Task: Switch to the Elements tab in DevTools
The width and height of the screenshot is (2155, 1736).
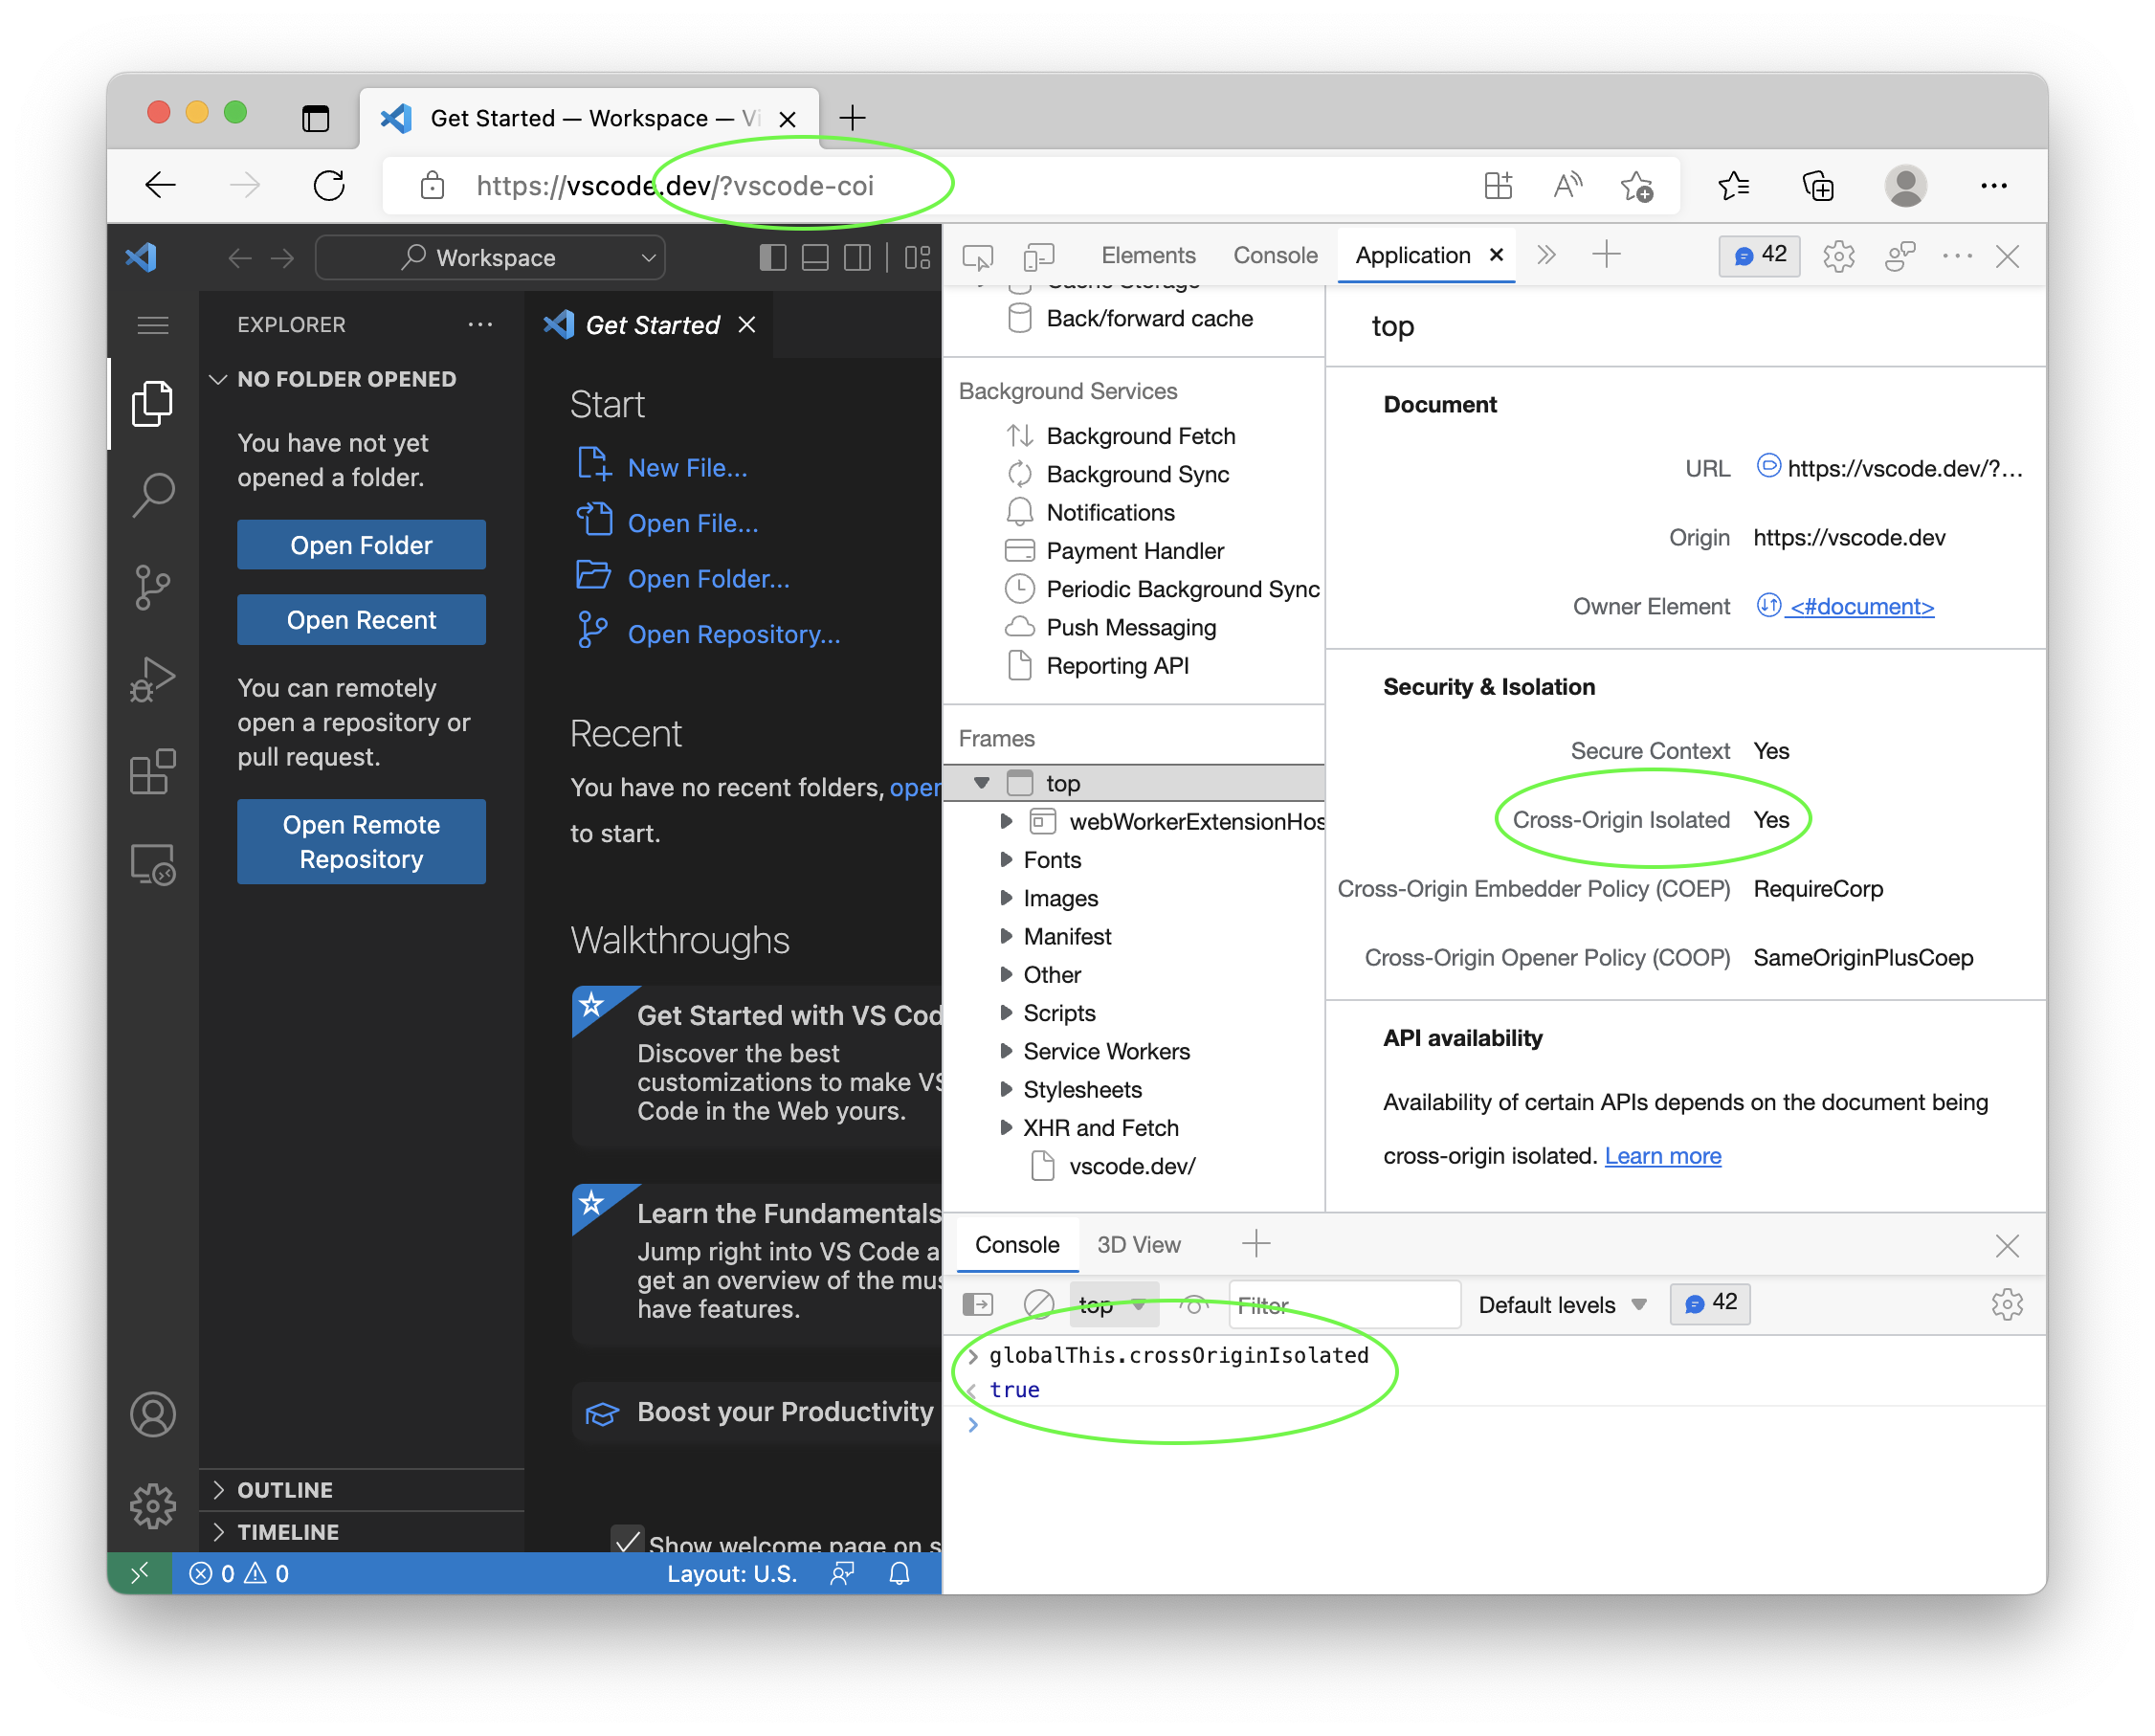Action: pyautogui.click(x=1147, y=255)
